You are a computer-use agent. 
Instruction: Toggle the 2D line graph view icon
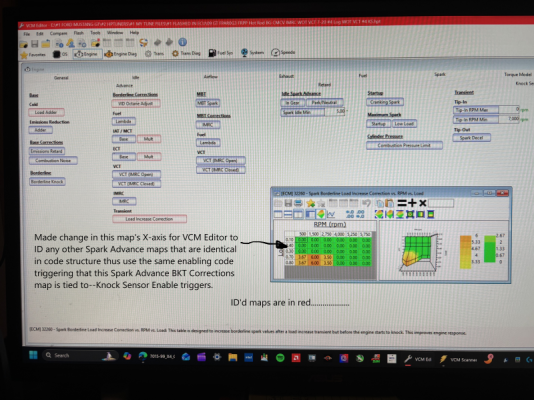click(x=331, y=214)
